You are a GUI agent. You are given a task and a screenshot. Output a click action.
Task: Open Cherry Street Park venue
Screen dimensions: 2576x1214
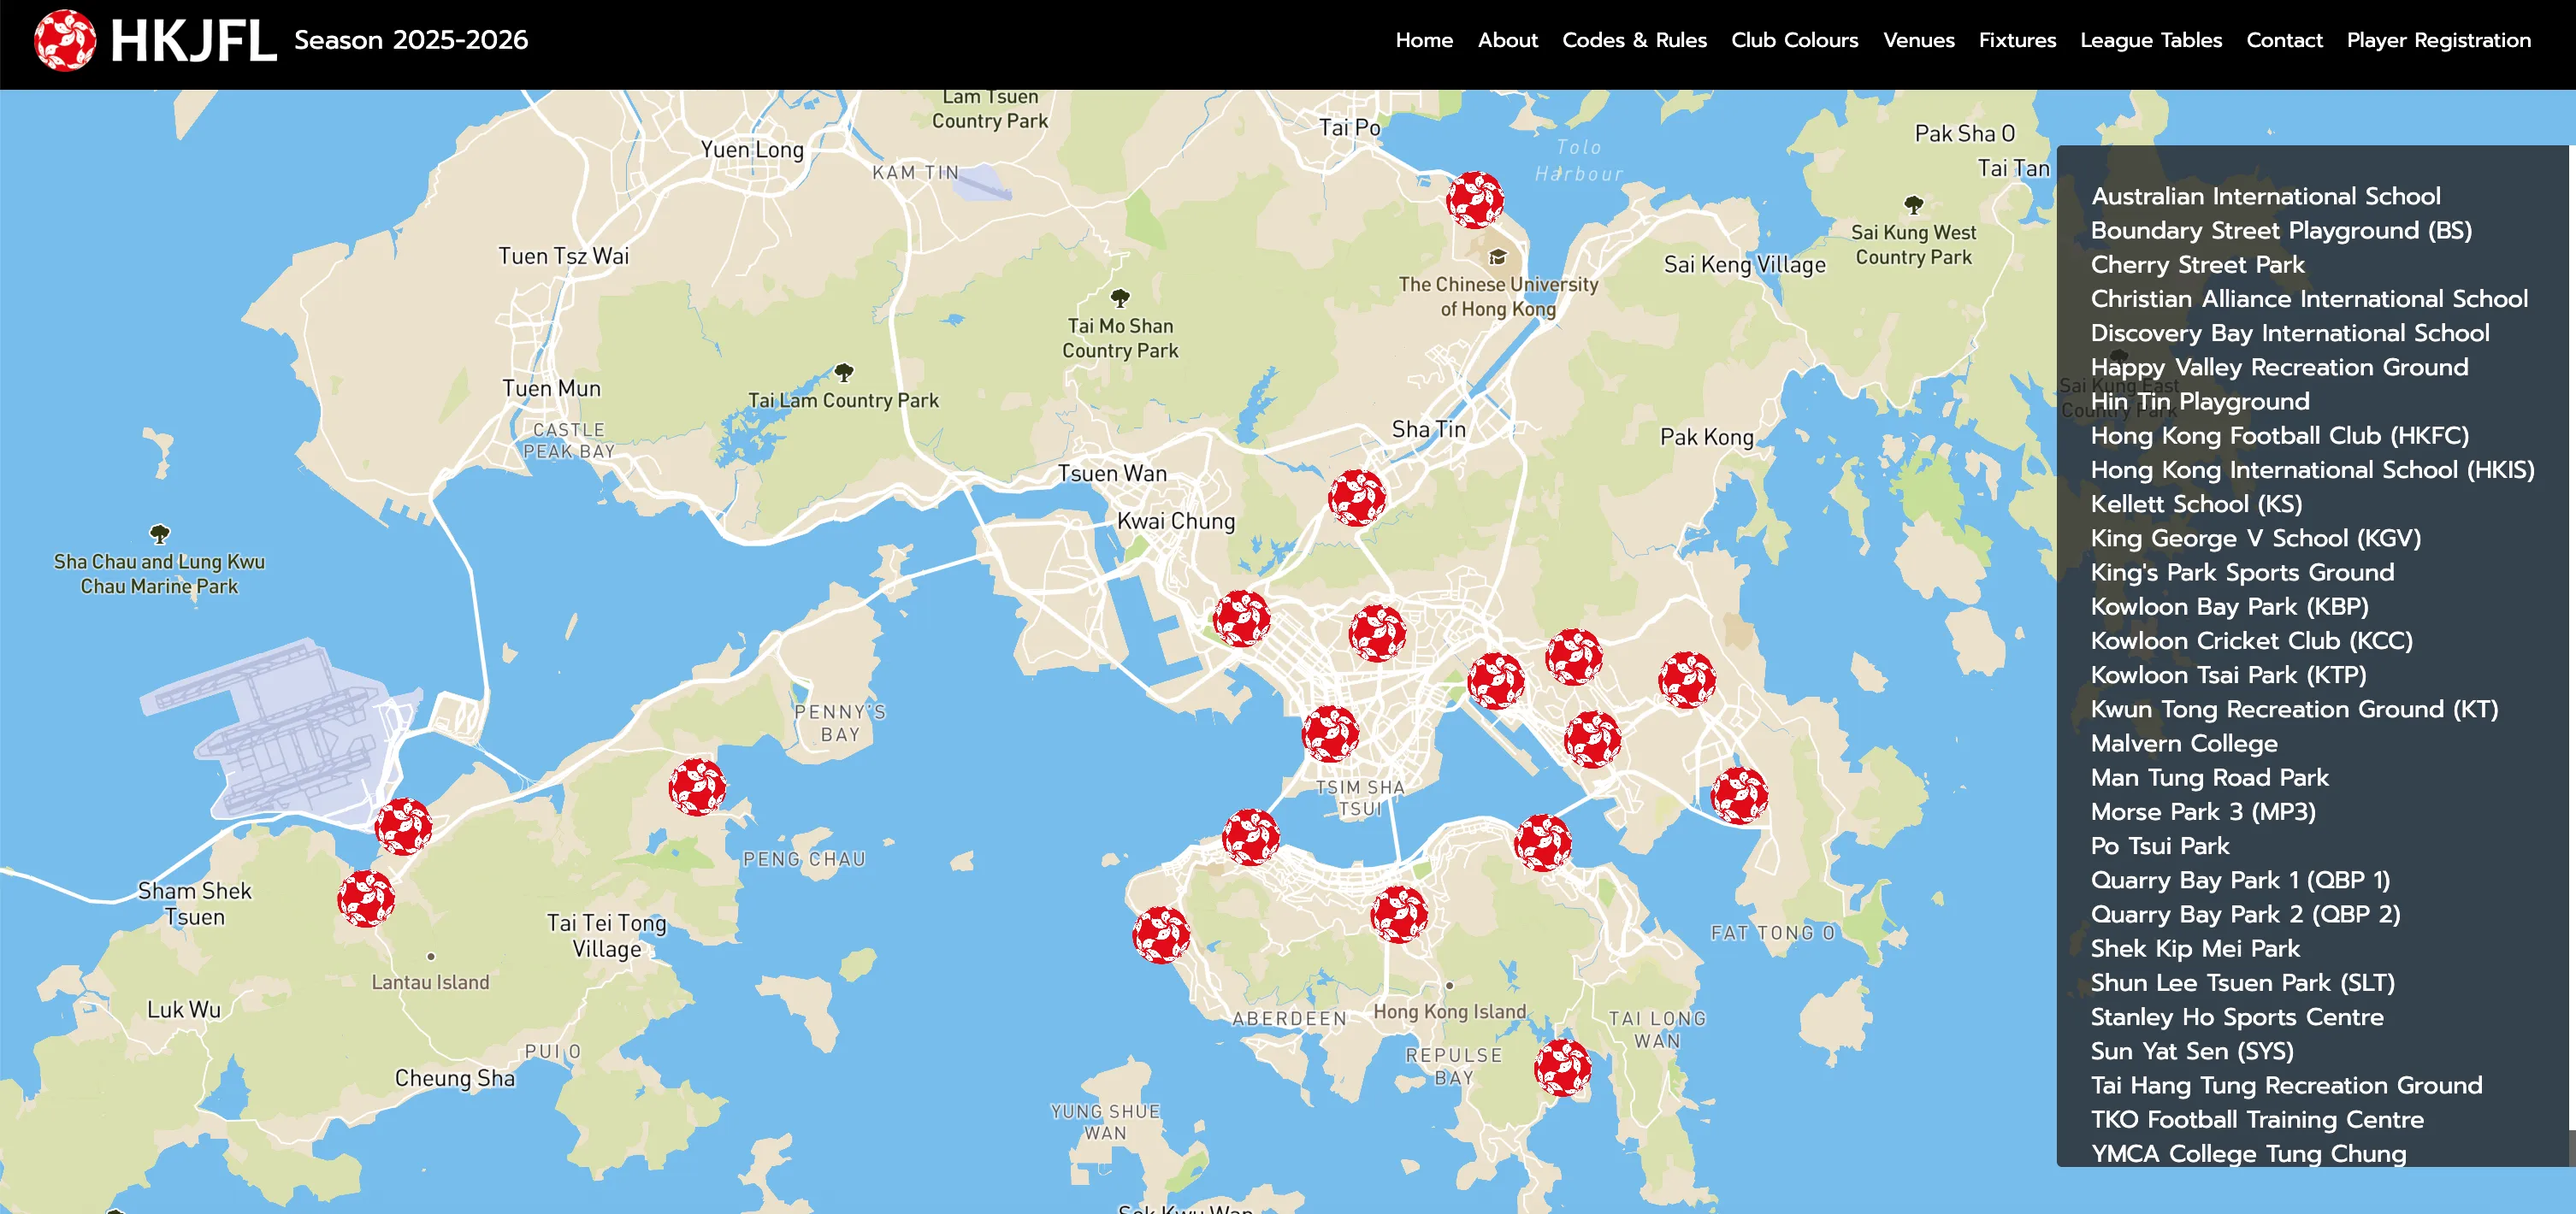point(2197,264)
